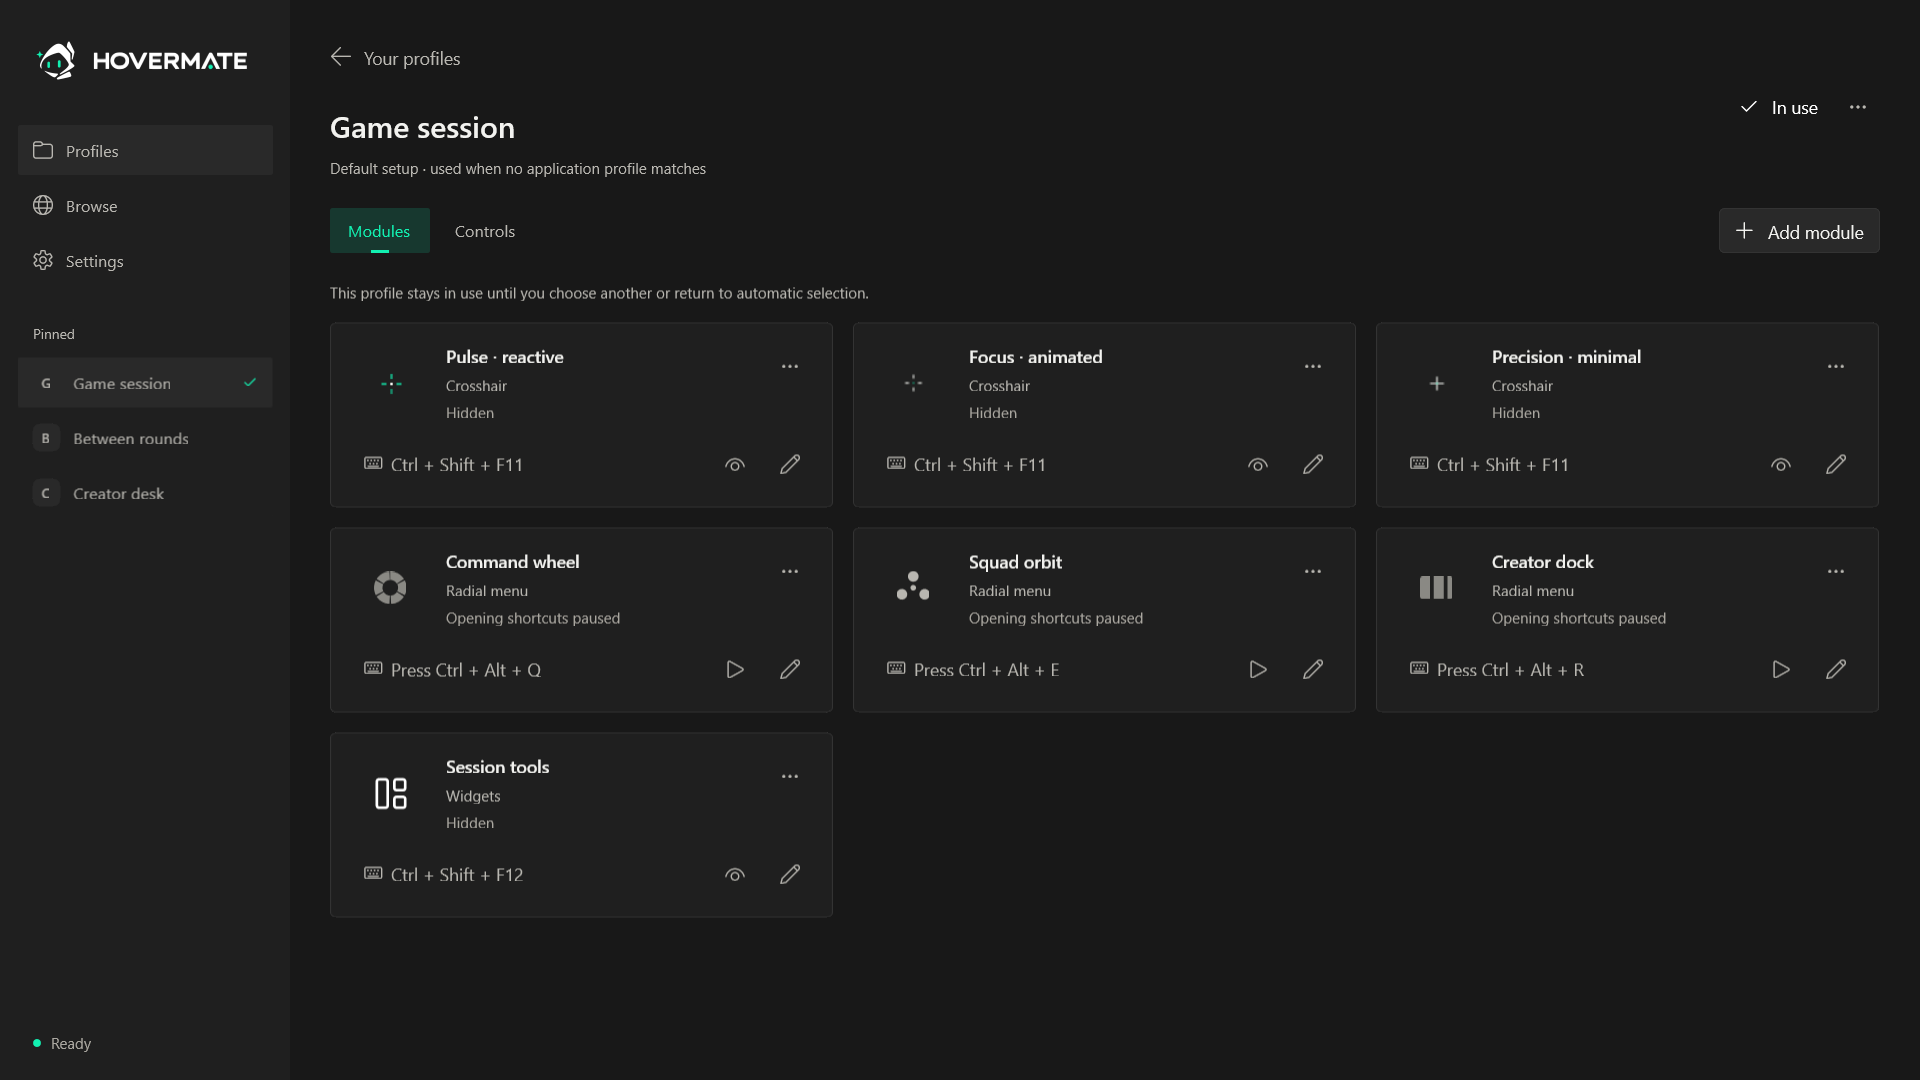Start Creator dock via play icon
This screenshot has height=1080, width=1920.
coord(1781,669)
